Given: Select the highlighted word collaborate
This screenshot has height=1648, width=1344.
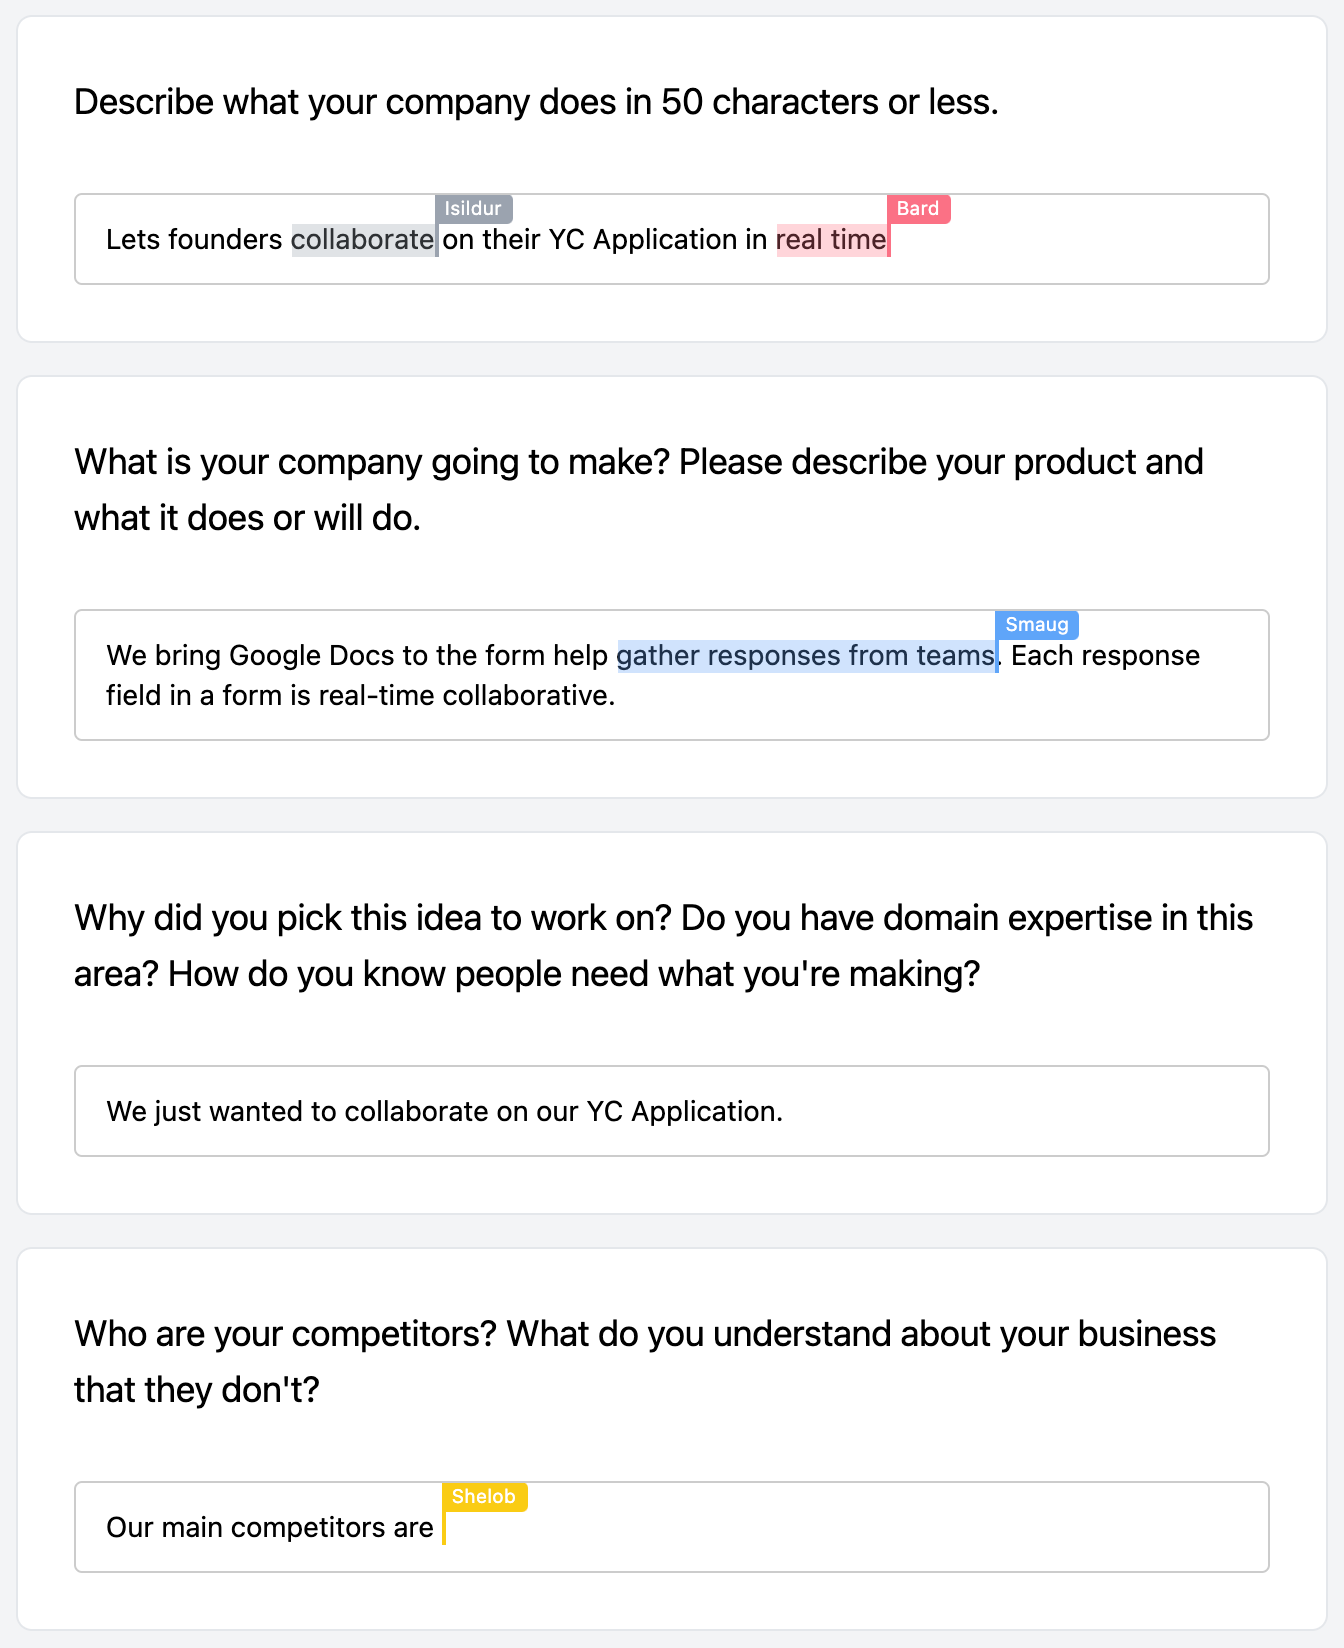Looking at the screenshot, I should pyautogui.click(x=363, y=240).
